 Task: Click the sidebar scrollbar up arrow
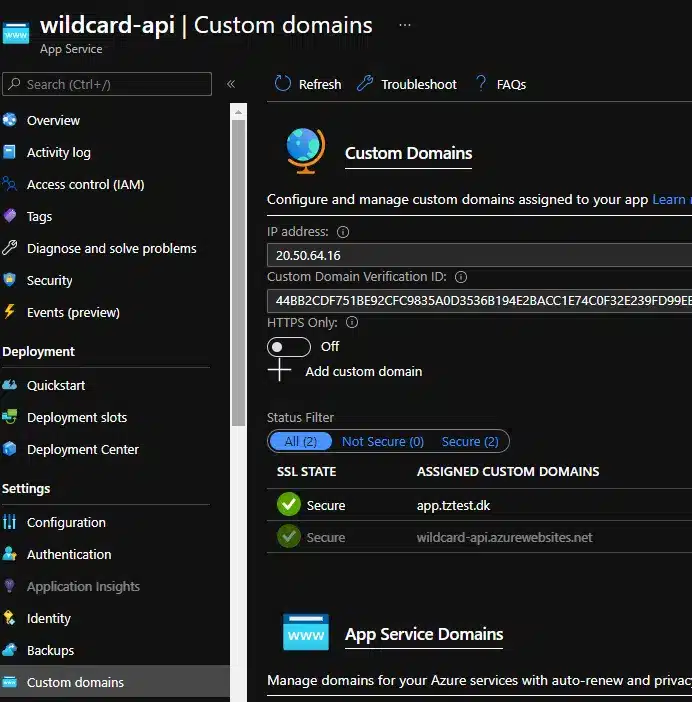(239, 112)
